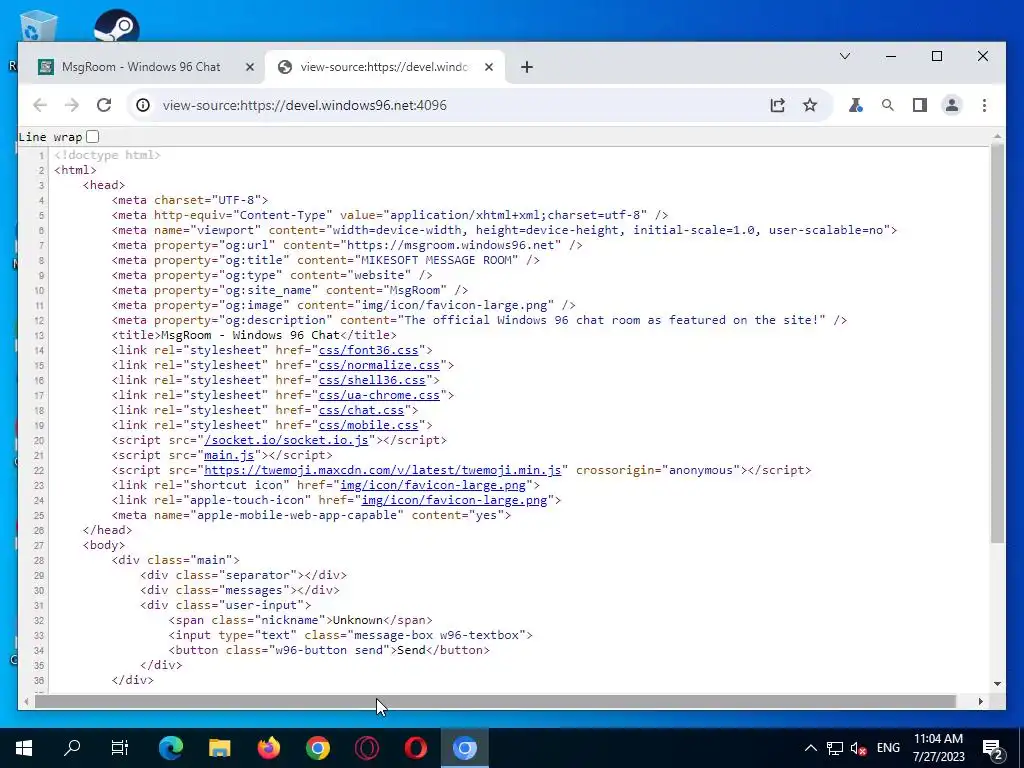The height and width of the screenshot is (768, 1024).
Task: Open the Windows Start menu
Action: pos(24,748)
